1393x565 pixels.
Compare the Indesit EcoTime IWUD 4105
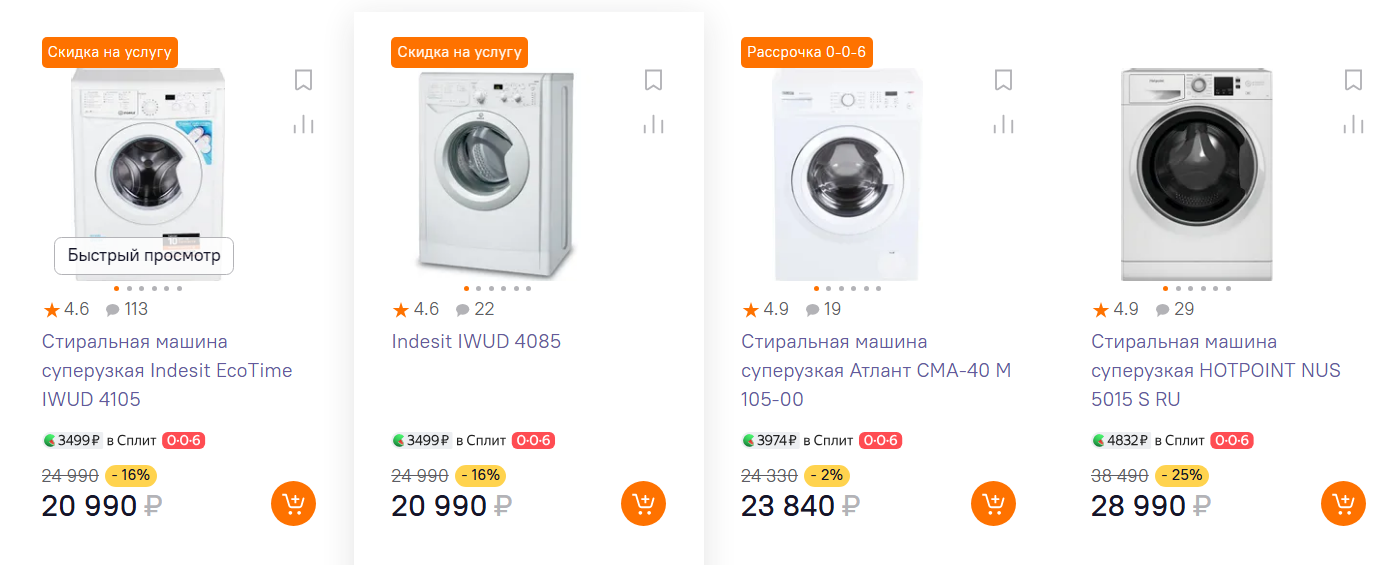pyautogui.click(x=304, y=124)
